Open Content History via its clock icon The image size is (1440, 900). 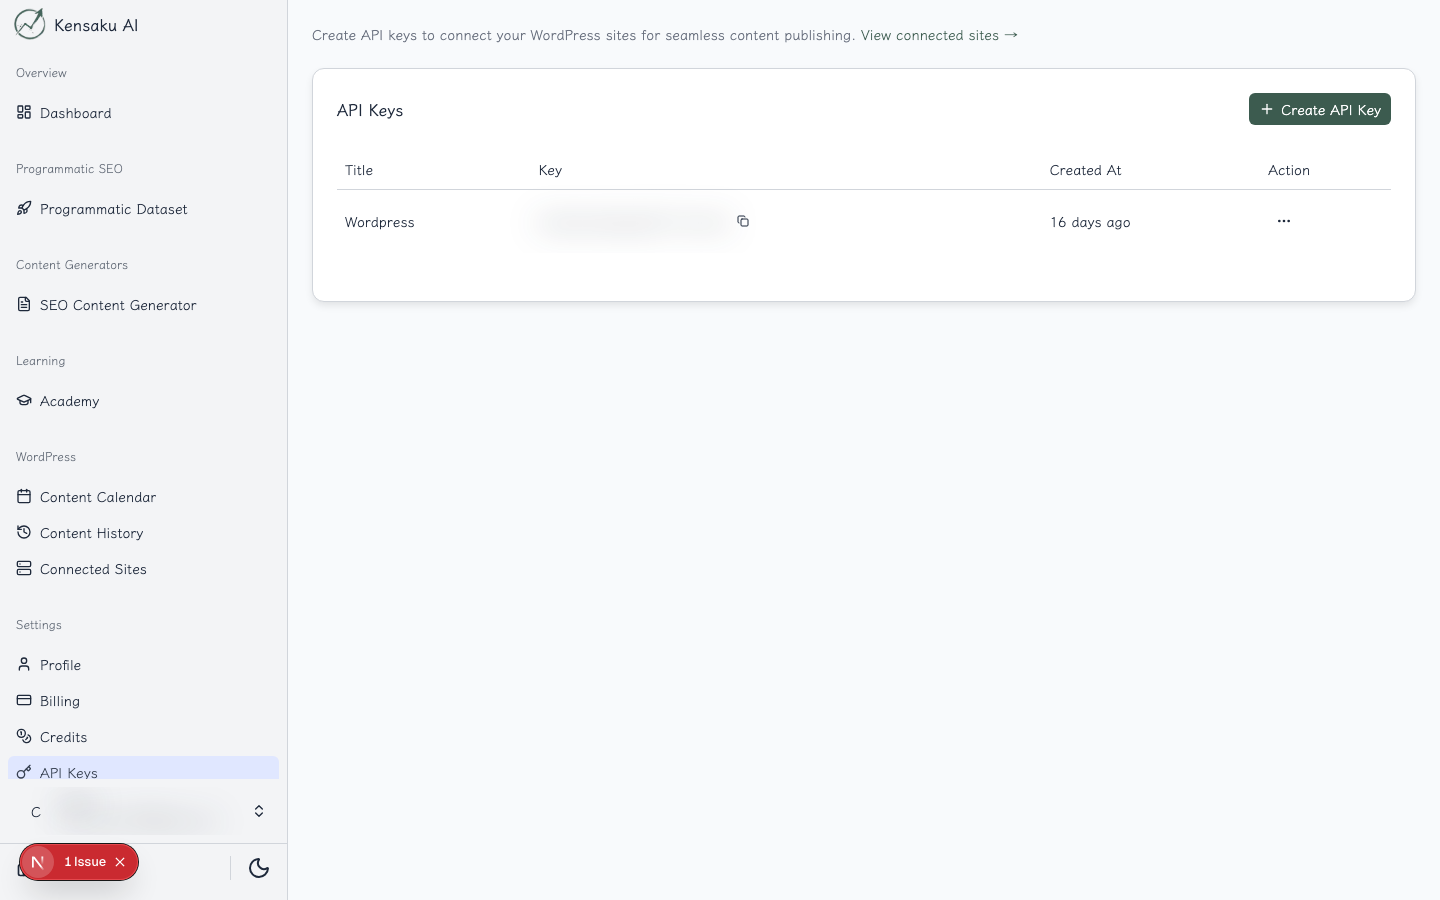pyautogui.click(x=24, y=532)
